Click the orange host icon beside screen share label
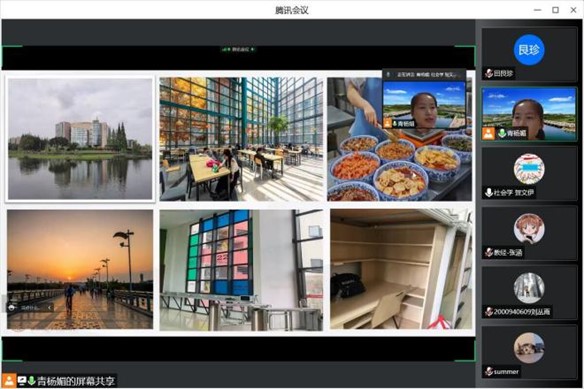Screen dimensions: 584x389 [8, 381]
